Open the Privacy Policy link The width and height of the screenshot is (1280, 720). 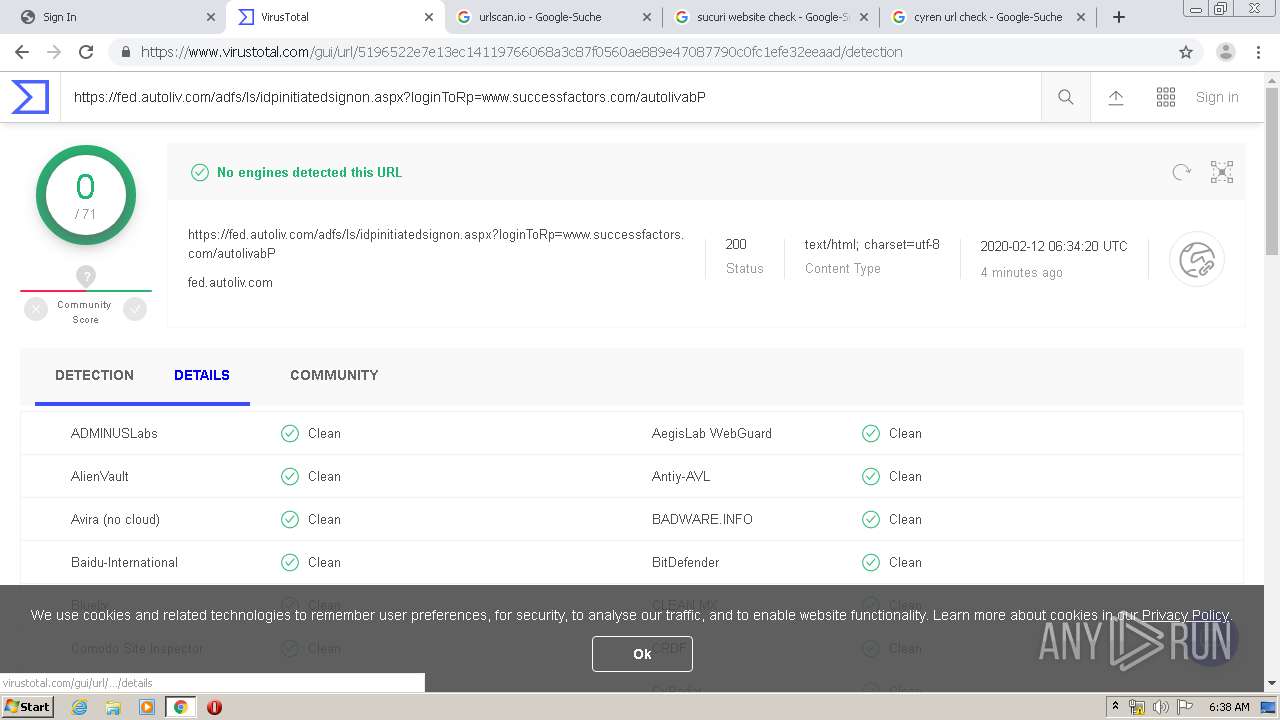[x=1185, y=615]
